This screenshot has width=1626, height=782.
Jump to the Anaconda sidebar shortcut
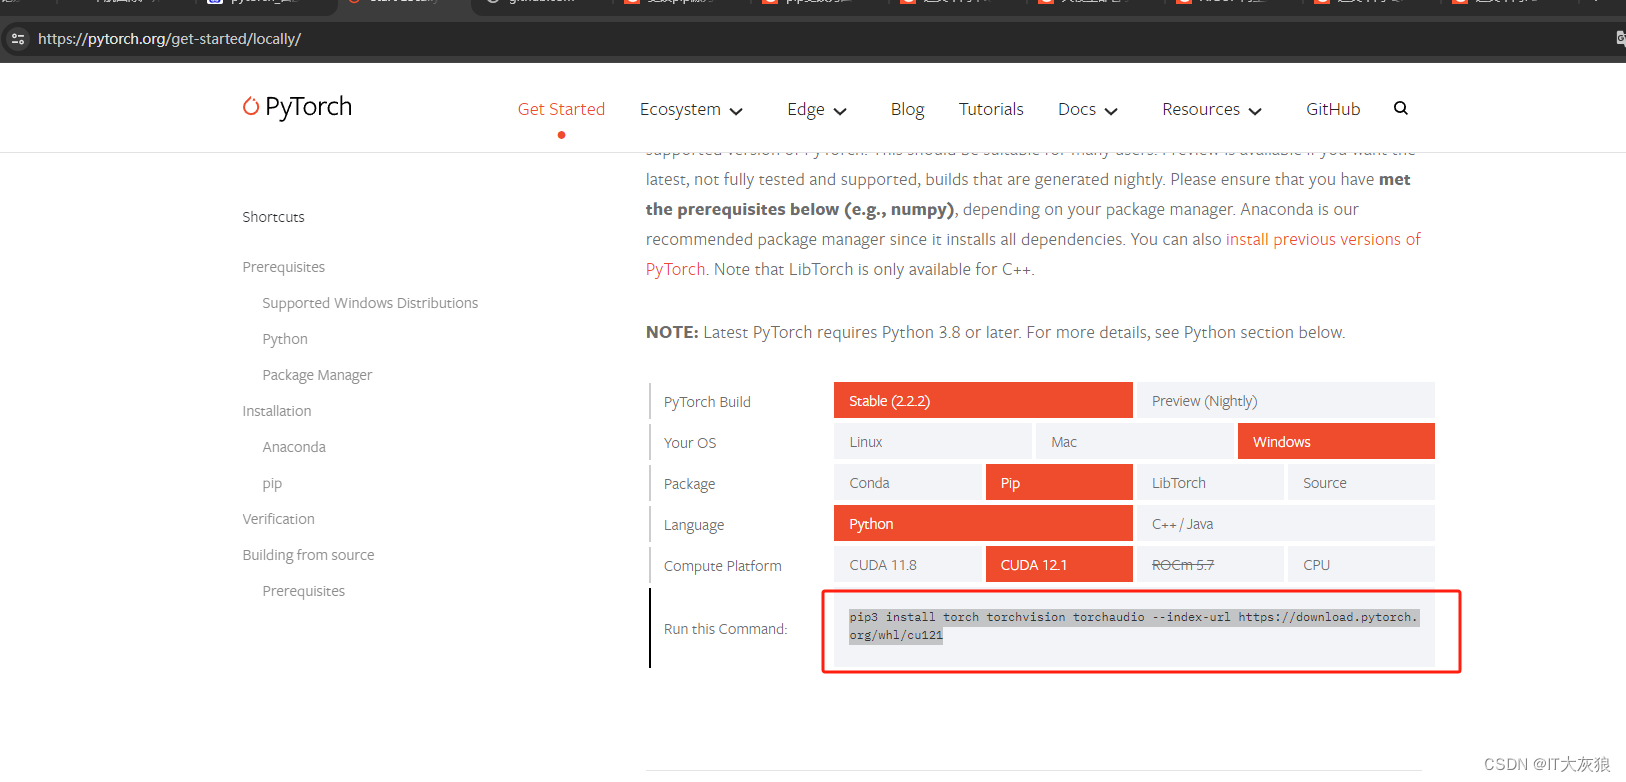(x=294, y=447)
